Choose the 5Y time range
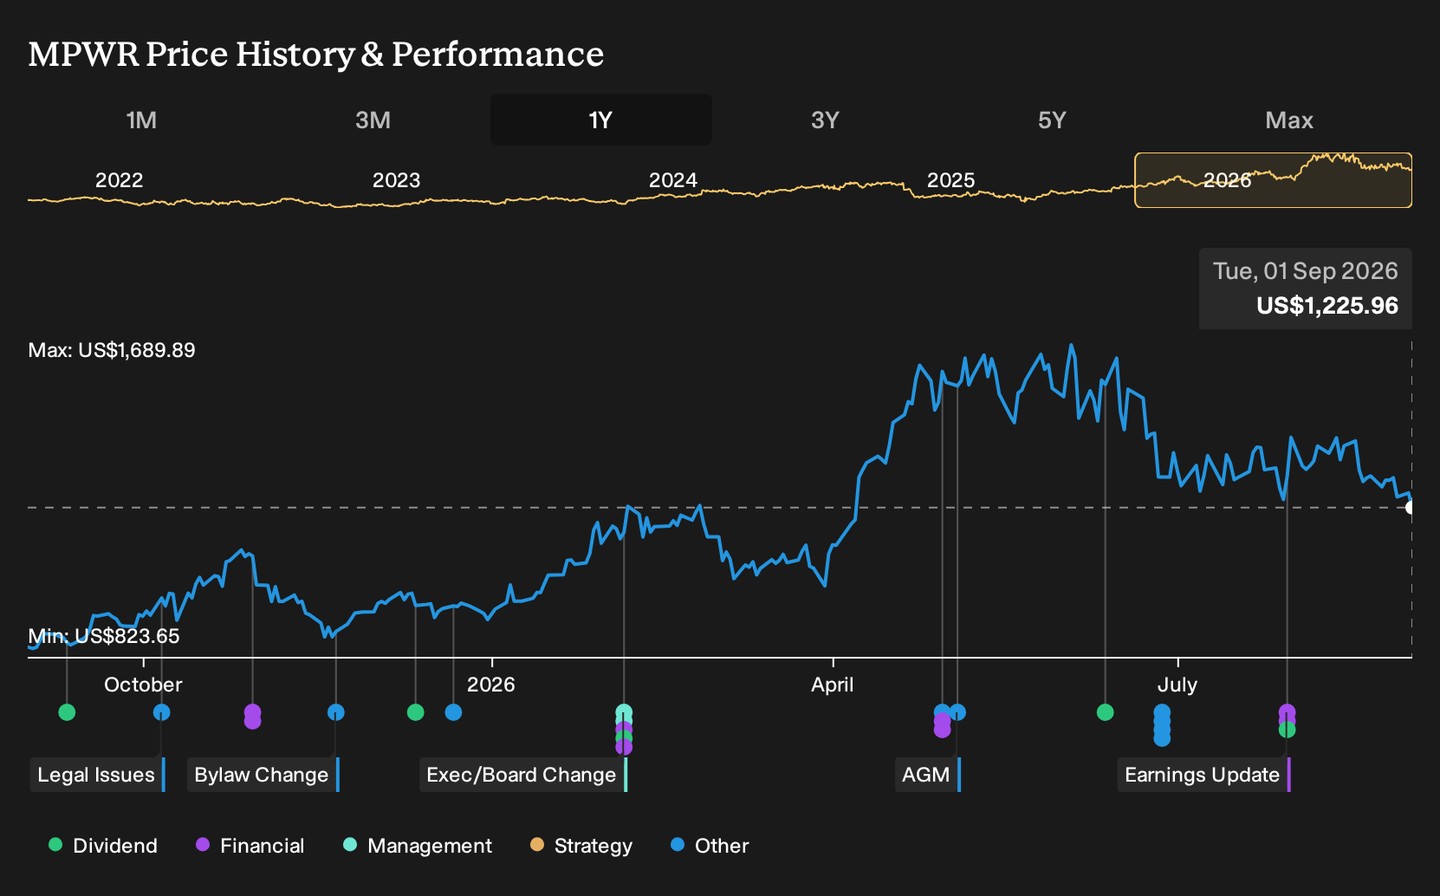 click(x=1052, y=120)
